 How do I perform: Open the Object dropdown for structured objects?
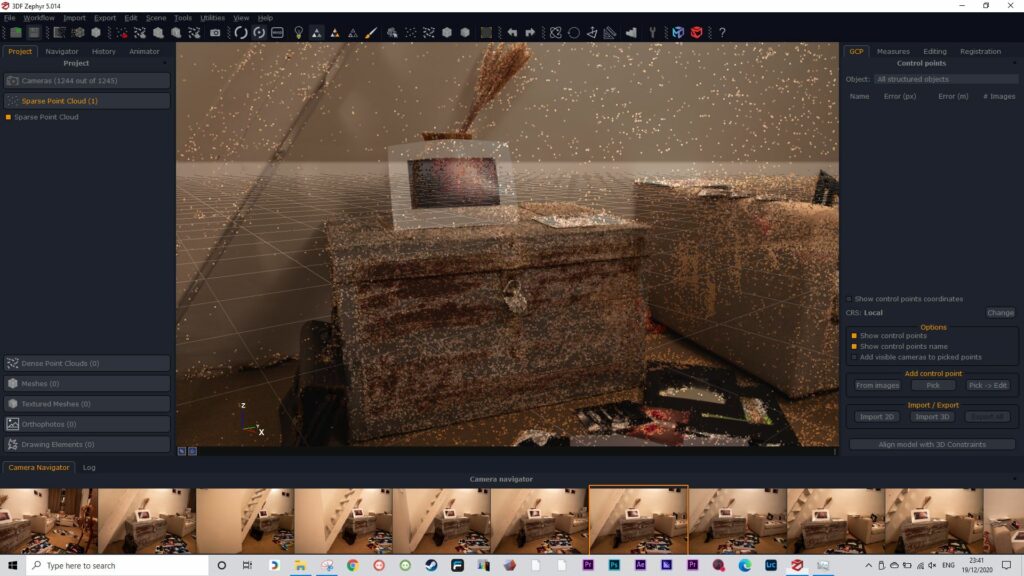944,79
